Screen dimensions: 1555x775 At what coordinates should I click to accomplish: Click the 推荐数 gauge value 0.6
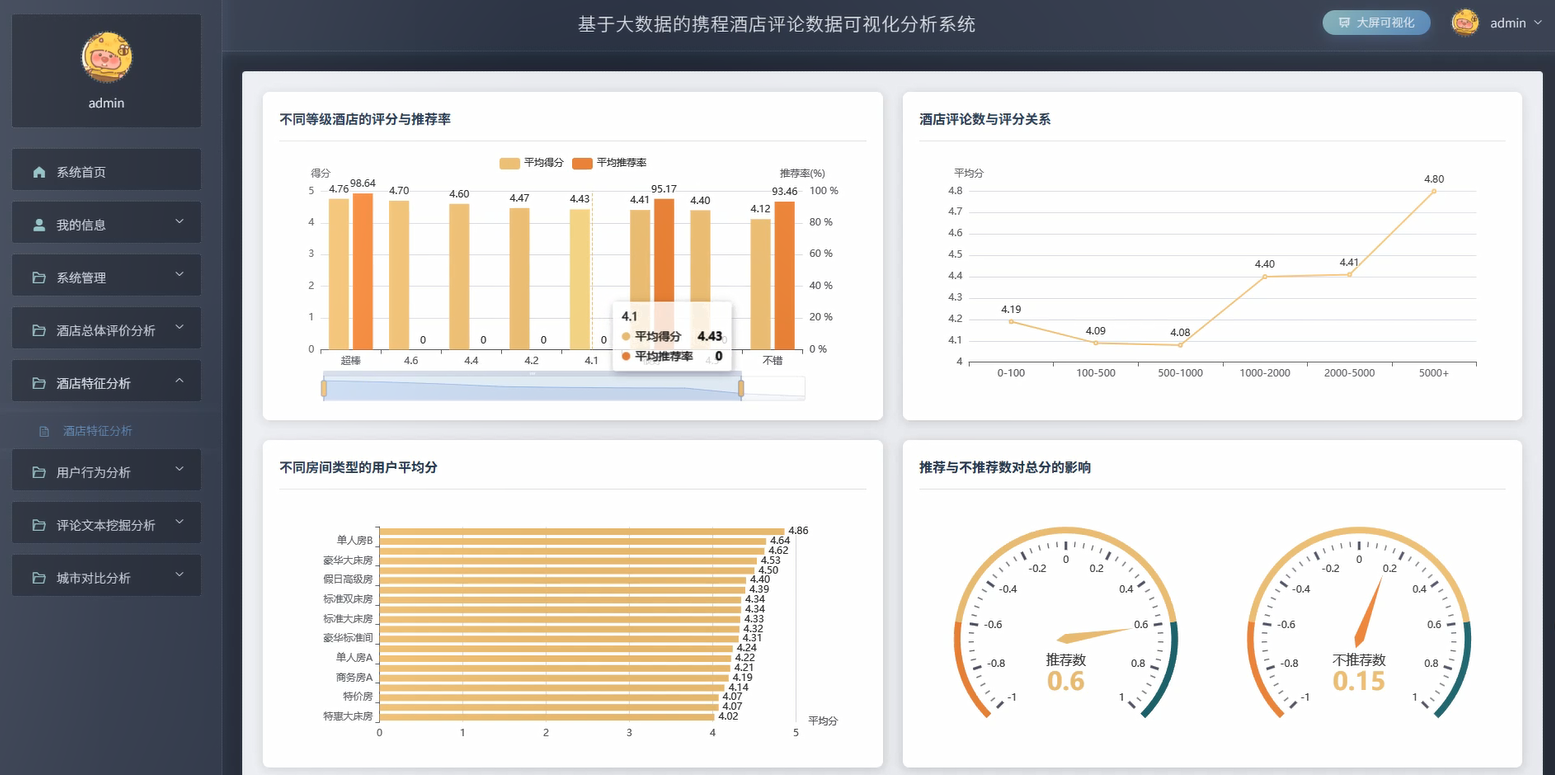(x=1066, y=681)
